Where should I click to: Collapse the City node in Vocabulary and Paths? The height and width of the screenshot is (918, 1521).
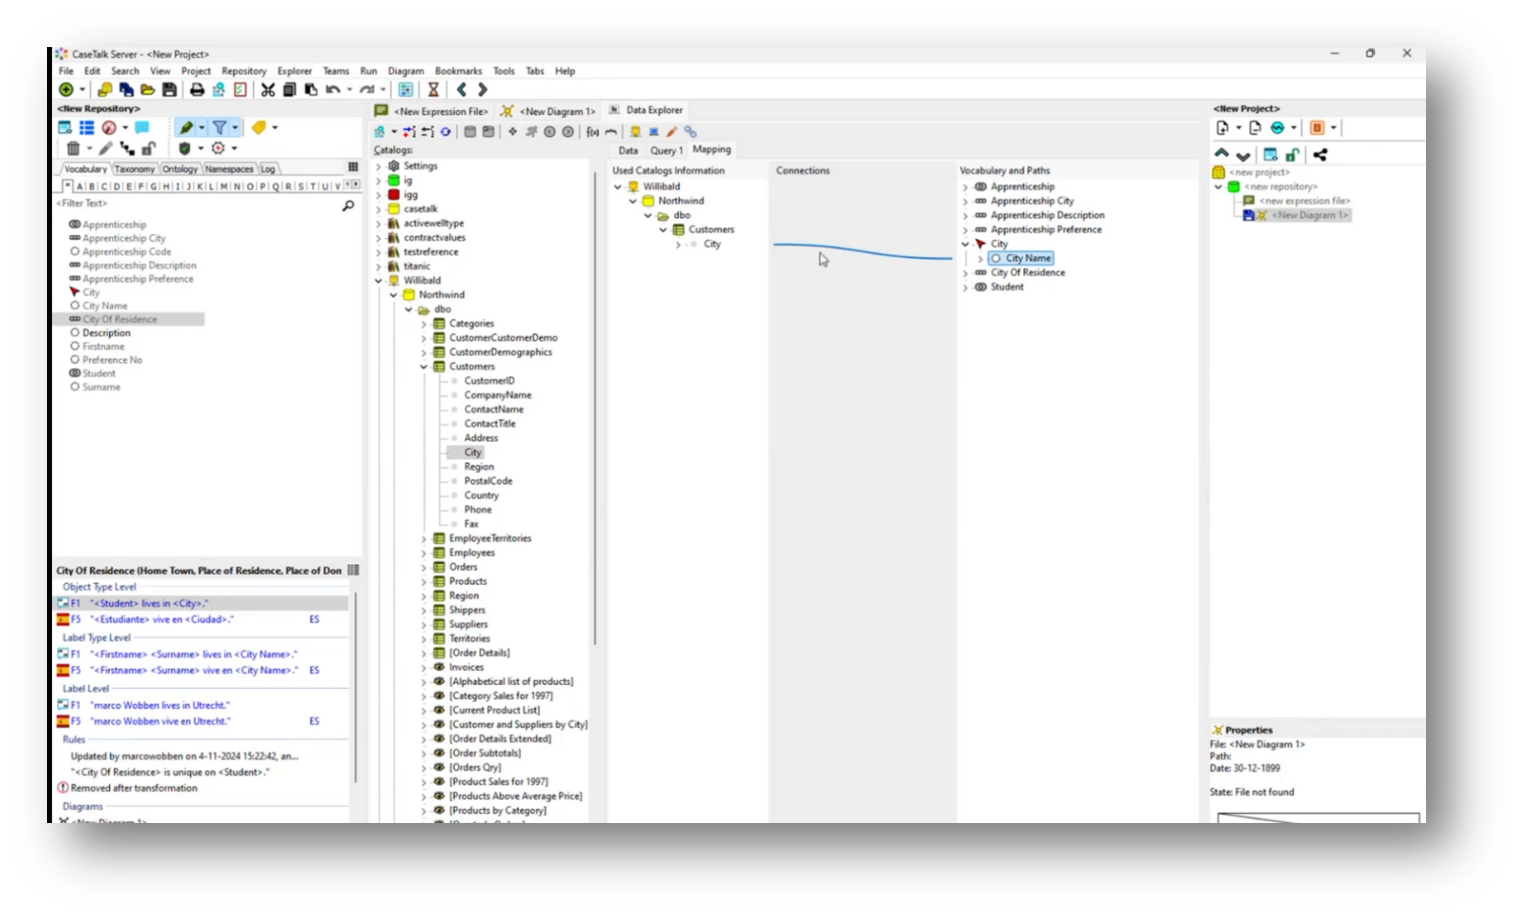pyautogui.click(x=965, y=244)
